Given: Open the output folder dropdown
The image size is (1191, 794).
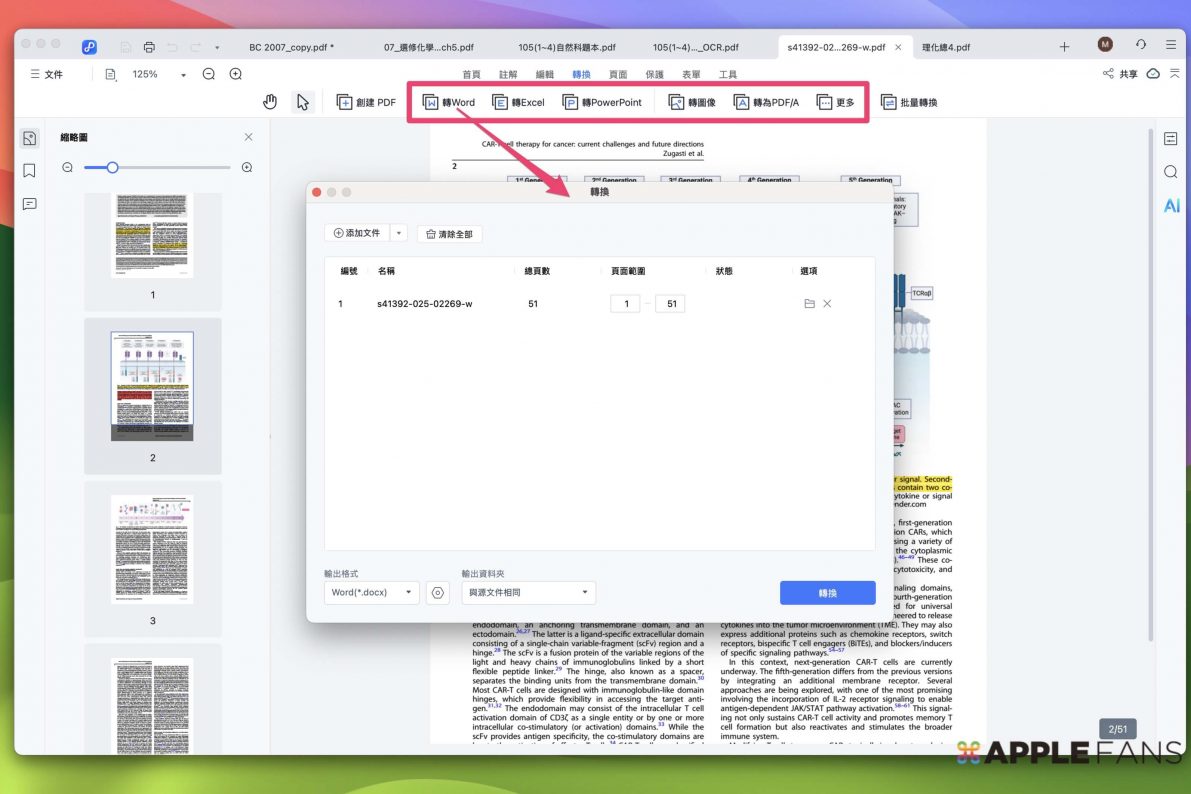Looking at the screenshot, I should pyautogui.click(x=528, y=593).
